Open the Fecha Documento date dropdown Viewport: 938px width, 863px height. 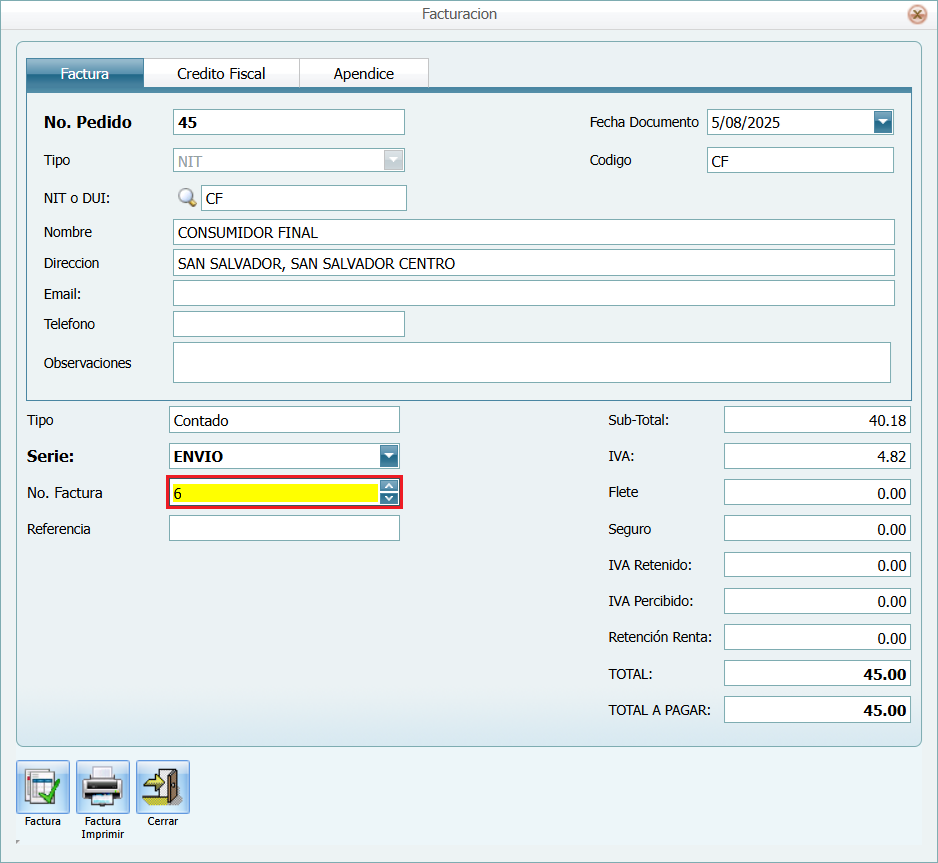tap(882, 122)
